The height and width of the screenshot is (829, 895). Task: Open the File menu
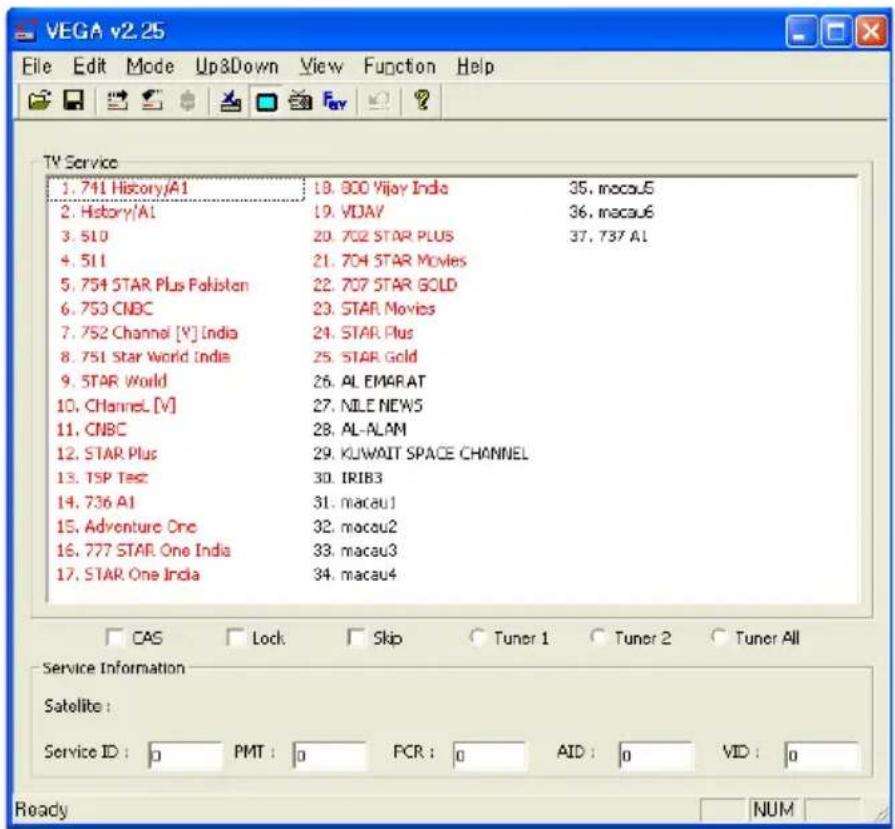[37, 67]
